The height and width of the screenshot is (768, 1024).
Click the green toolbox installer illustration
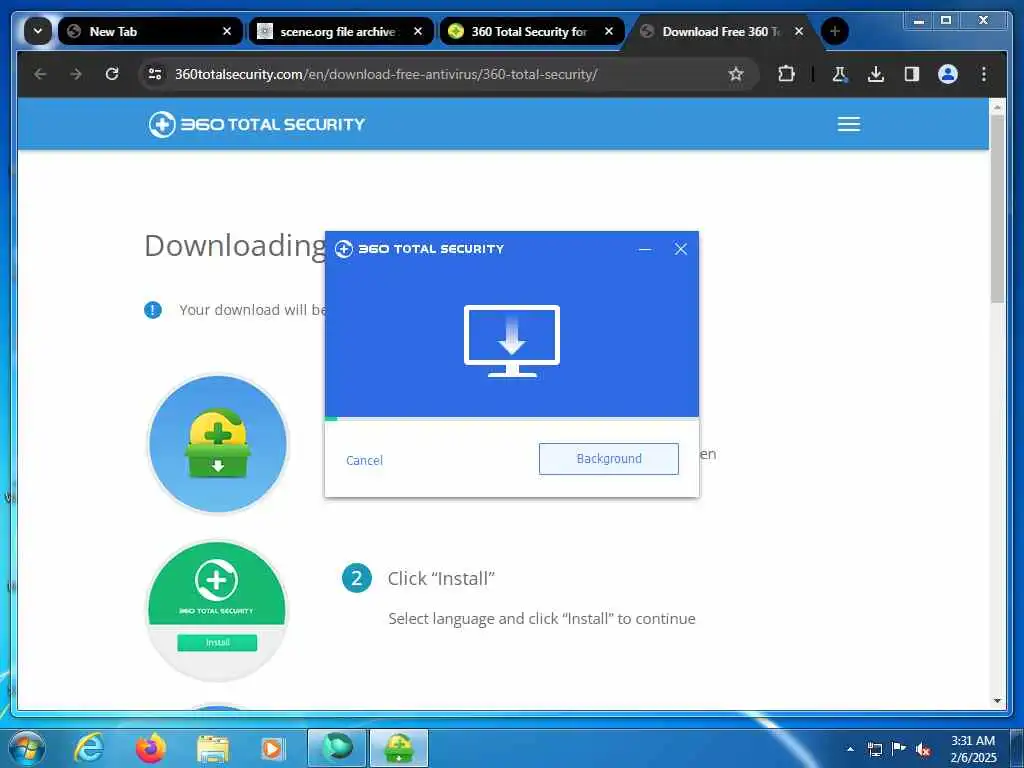pyautogui.click(x=217, y=443)
